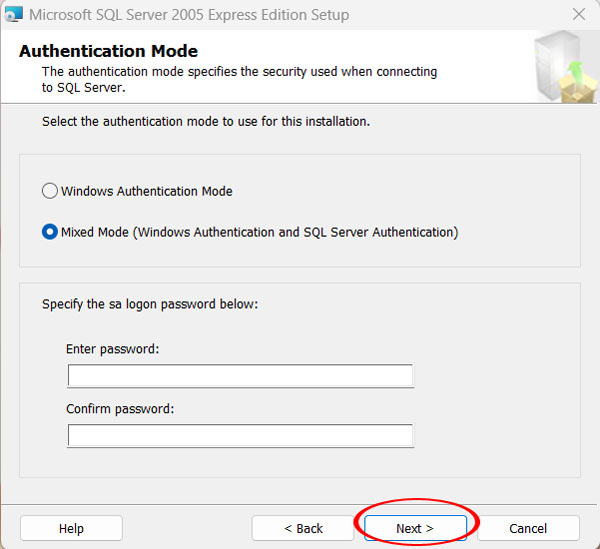This screenshot has height=549, width=600.
Task: Click the window title bar text
Action: pyautogui.click(x=189, y=15)
